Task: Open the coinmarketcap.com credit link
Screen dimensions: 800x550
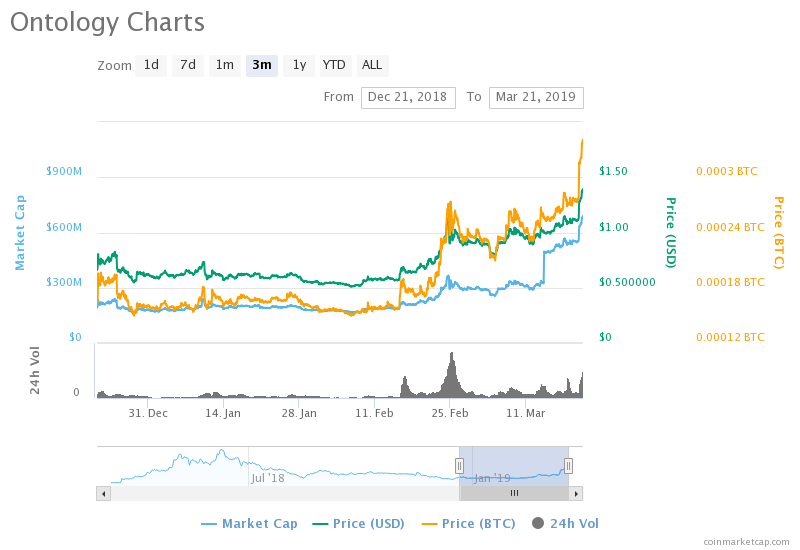Action: (x=746, y=541)
